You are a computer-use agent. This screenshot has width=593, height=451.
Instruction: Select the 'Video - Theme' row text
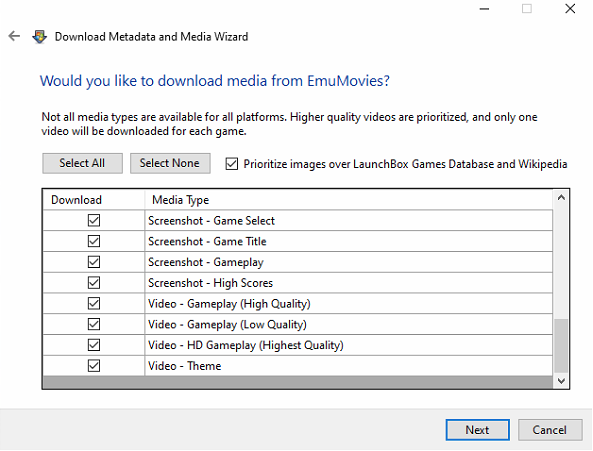click(x=185, y=366)
